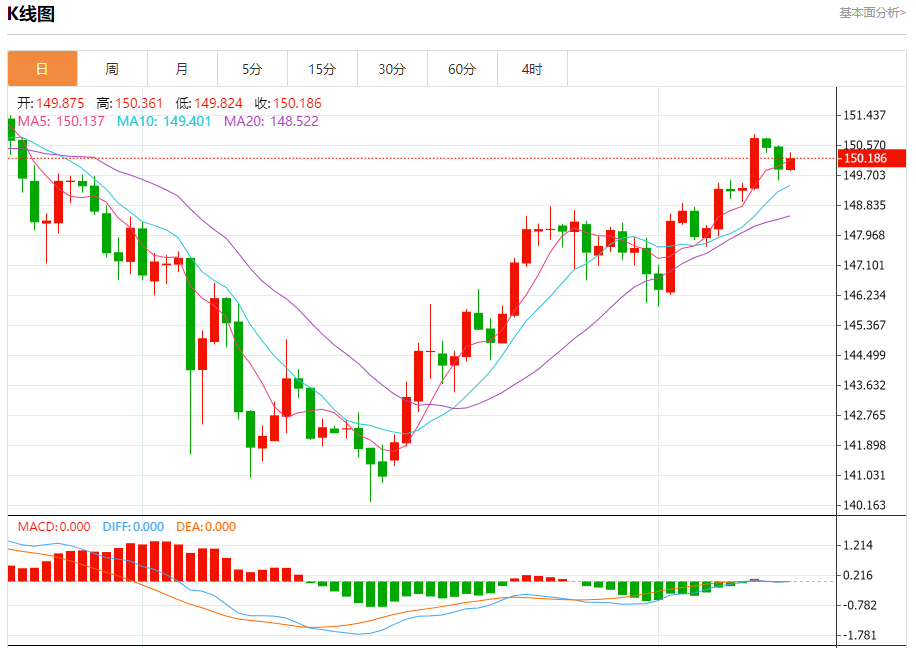Screen dimensions: 916x648
Task: Click the 141.898 price axis label
Action: coord(864,445)
